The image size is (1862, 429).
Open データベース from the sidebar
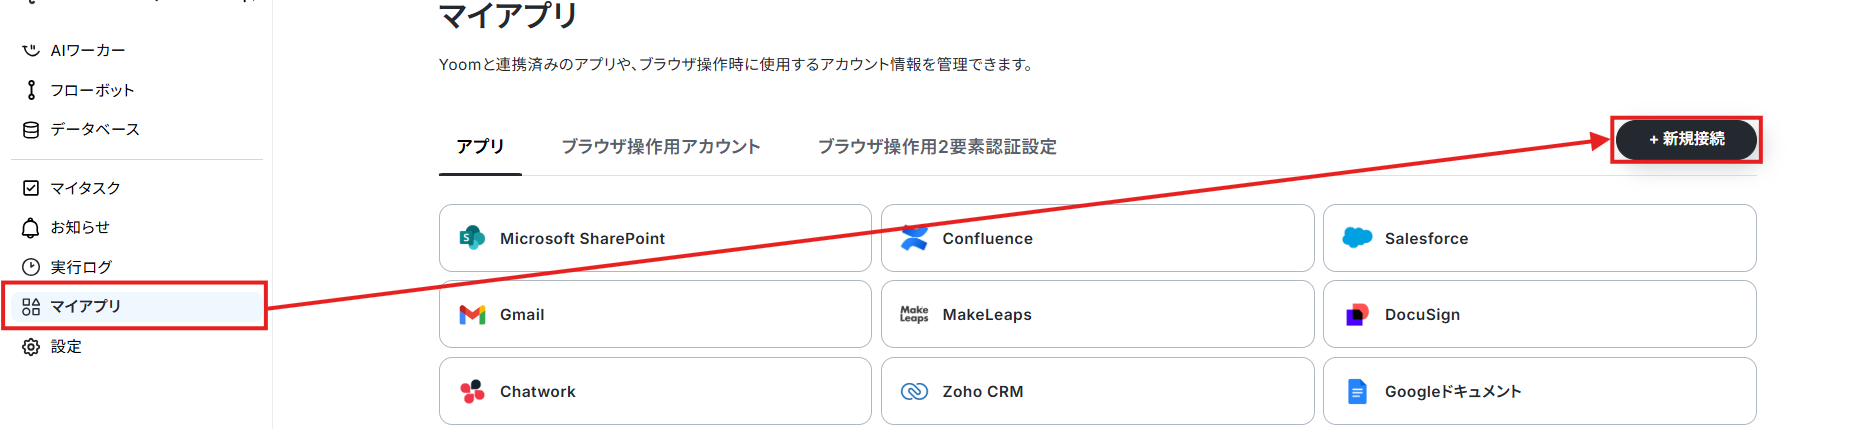[95, 129]
